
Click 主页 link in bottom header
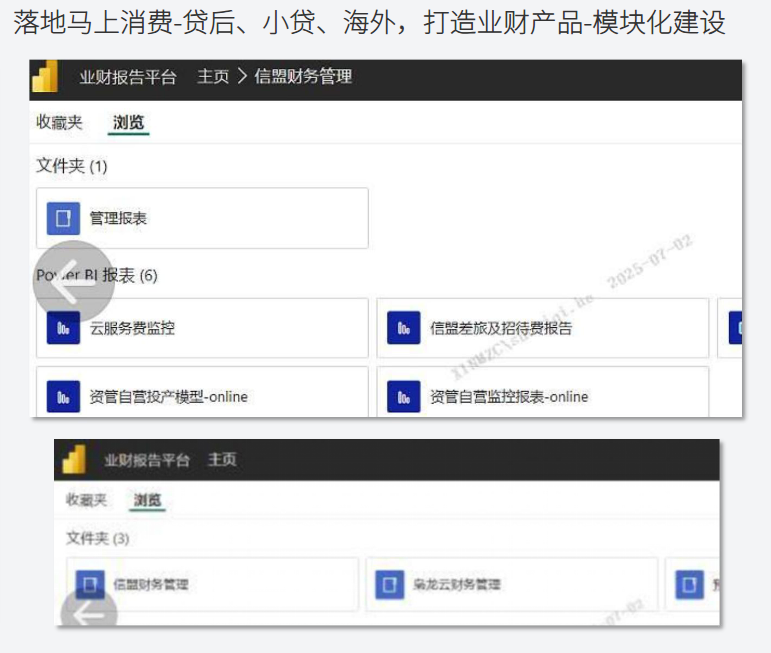click(222, 460)
